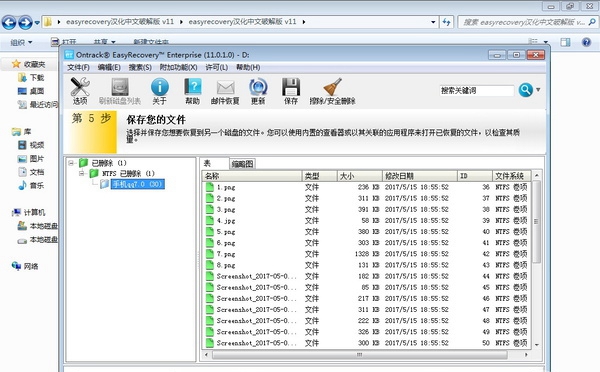Sort by the ID column header
This screenshot has width=600, height=372.
474,176
